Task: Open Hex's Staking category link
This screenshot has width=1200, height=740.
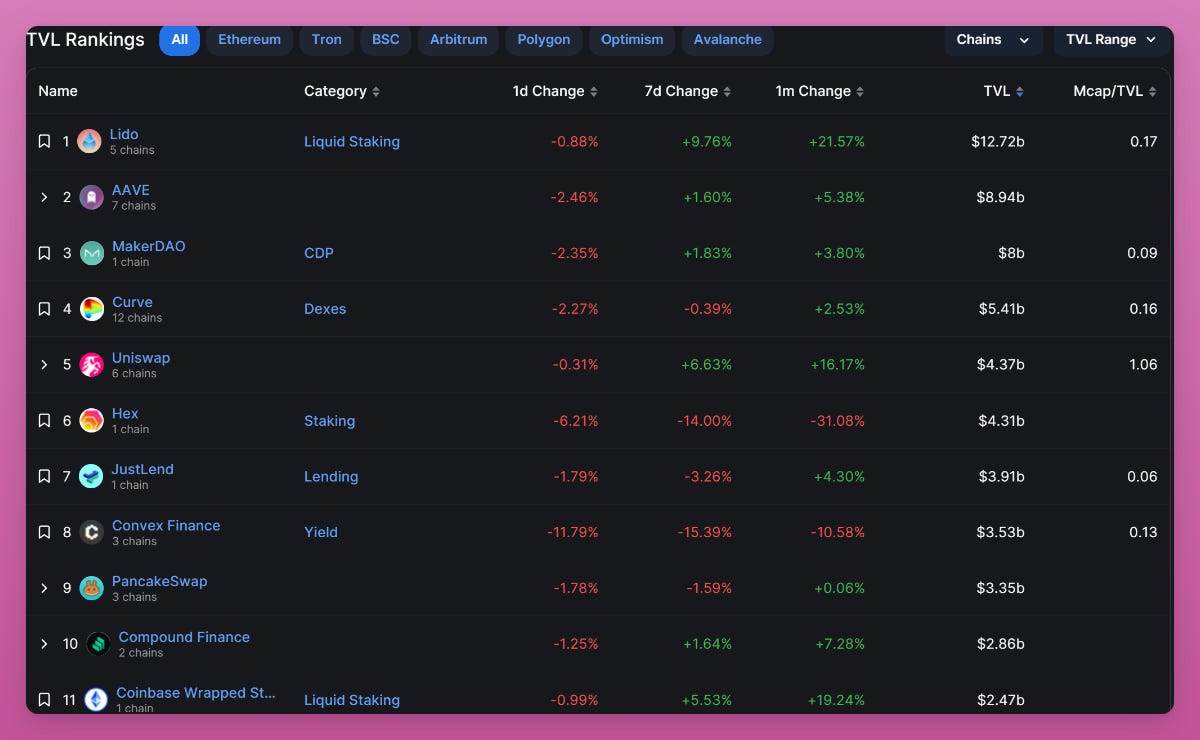Action: [329, 421]
